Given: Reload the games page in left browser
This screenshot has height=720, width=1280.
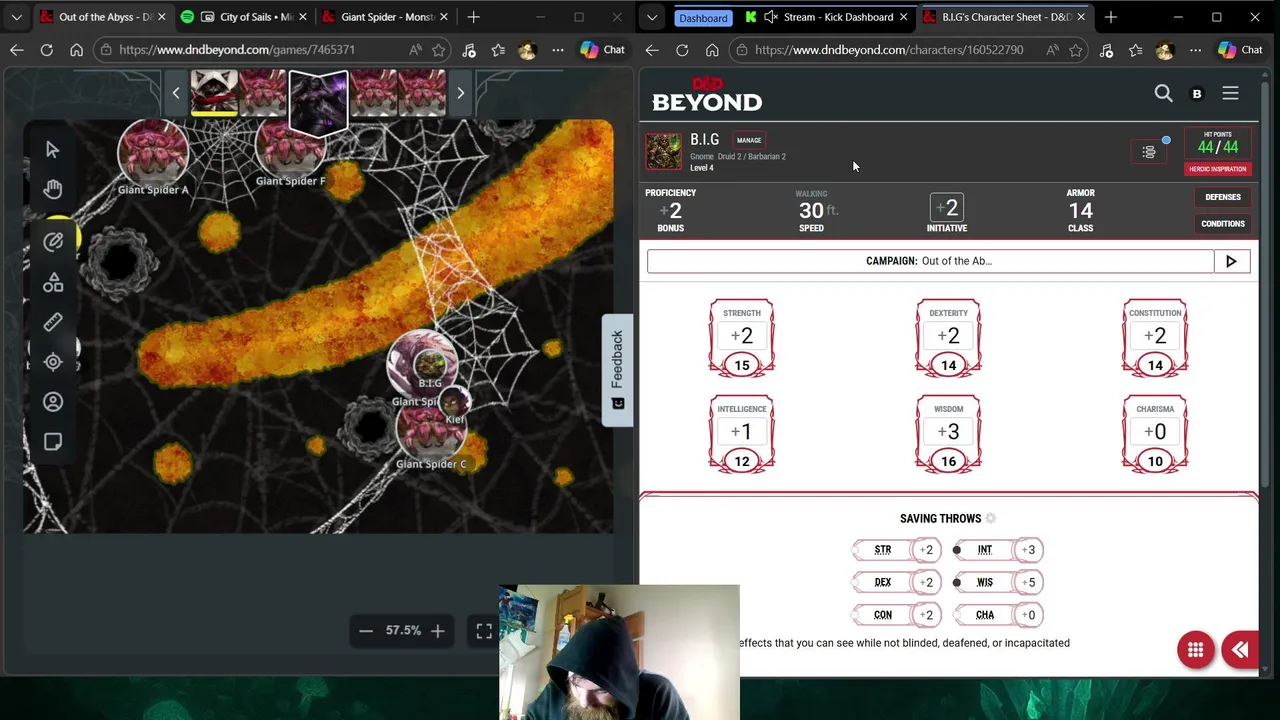Looking at the screenshot, I should click(46, 50).
